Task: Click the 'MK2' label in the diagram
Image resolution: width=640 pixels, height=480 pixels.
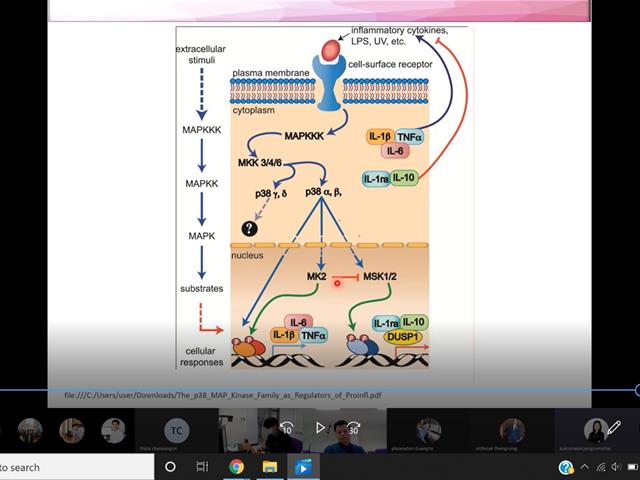Action: pyautogui.click(x=317, y=276)
